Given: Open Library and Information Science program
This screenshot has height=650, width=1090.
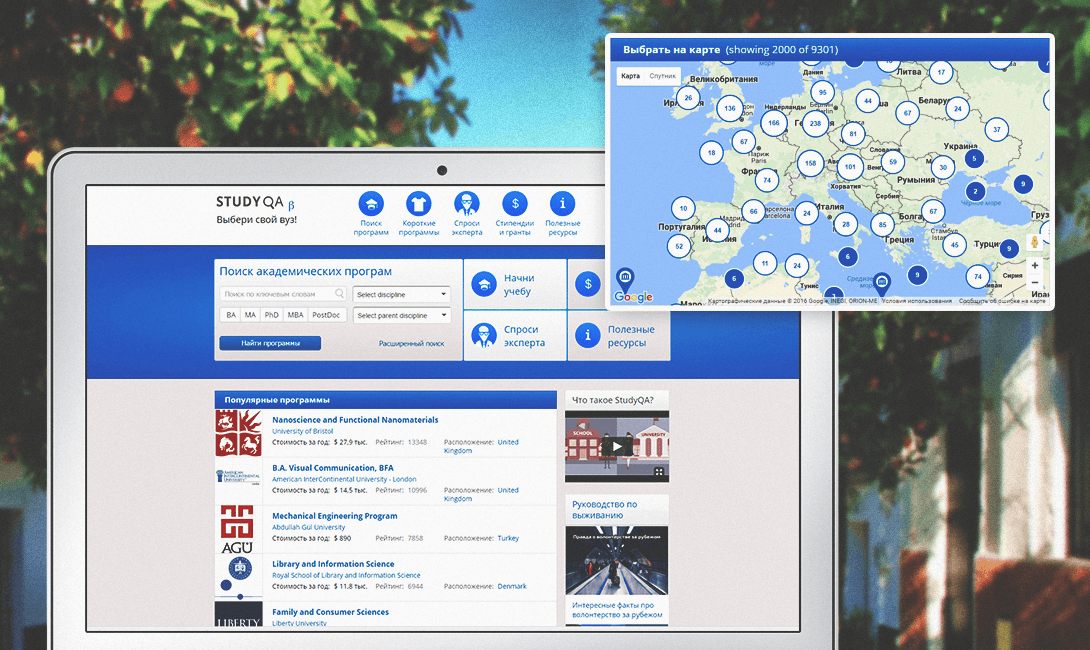Looking at the screenshot, I should coord(333,564).
